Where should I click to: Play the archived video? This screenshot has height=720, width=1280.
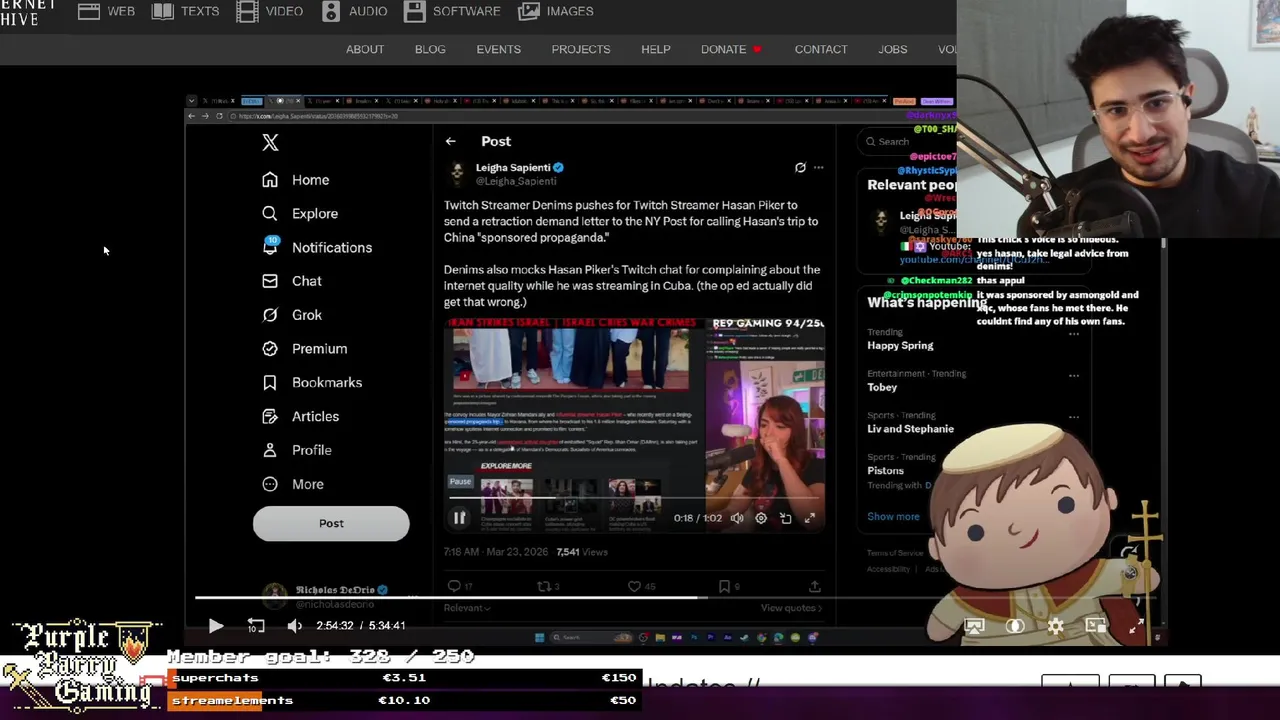tap(216, 626)
